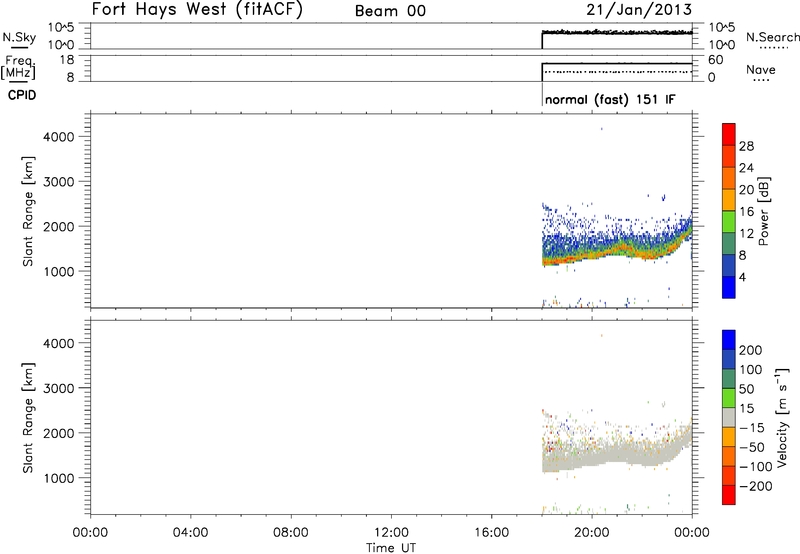Select the '50' tick on Velocity colorbar

point(746,389)
